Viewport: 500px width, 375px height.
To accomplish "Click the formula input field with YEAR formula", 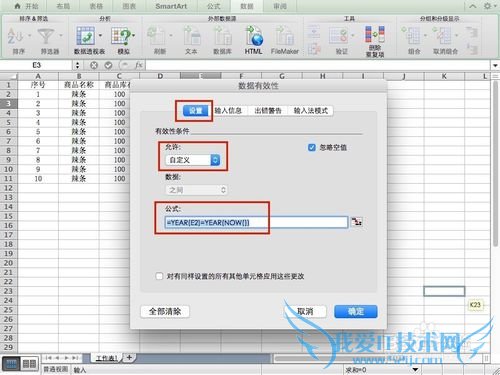I will [256, 222].
